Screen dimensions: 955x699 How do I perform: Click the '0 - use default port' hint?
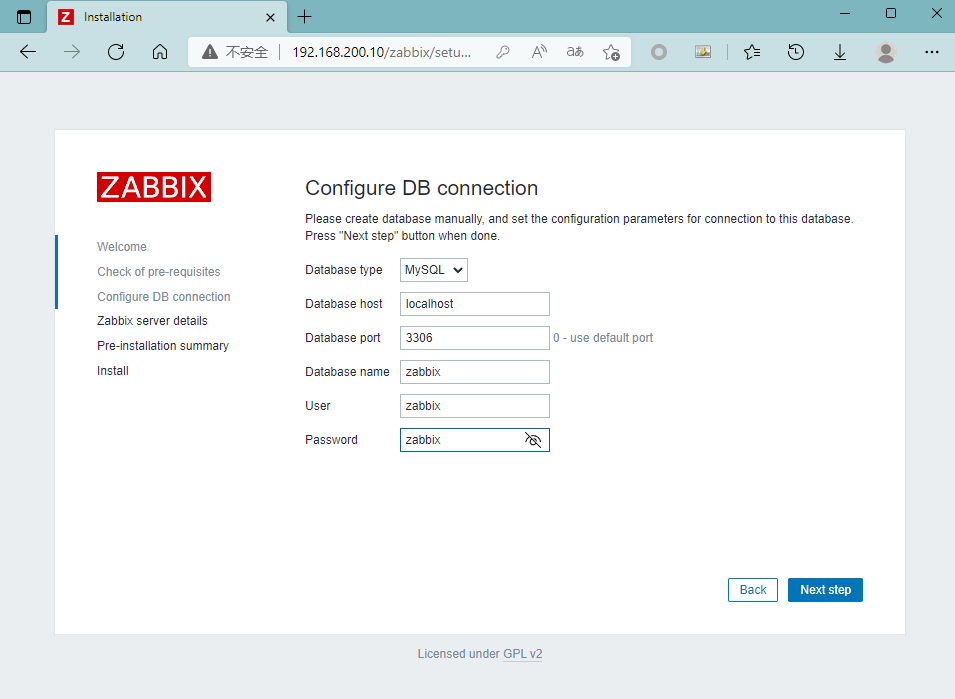click(603, 338)
